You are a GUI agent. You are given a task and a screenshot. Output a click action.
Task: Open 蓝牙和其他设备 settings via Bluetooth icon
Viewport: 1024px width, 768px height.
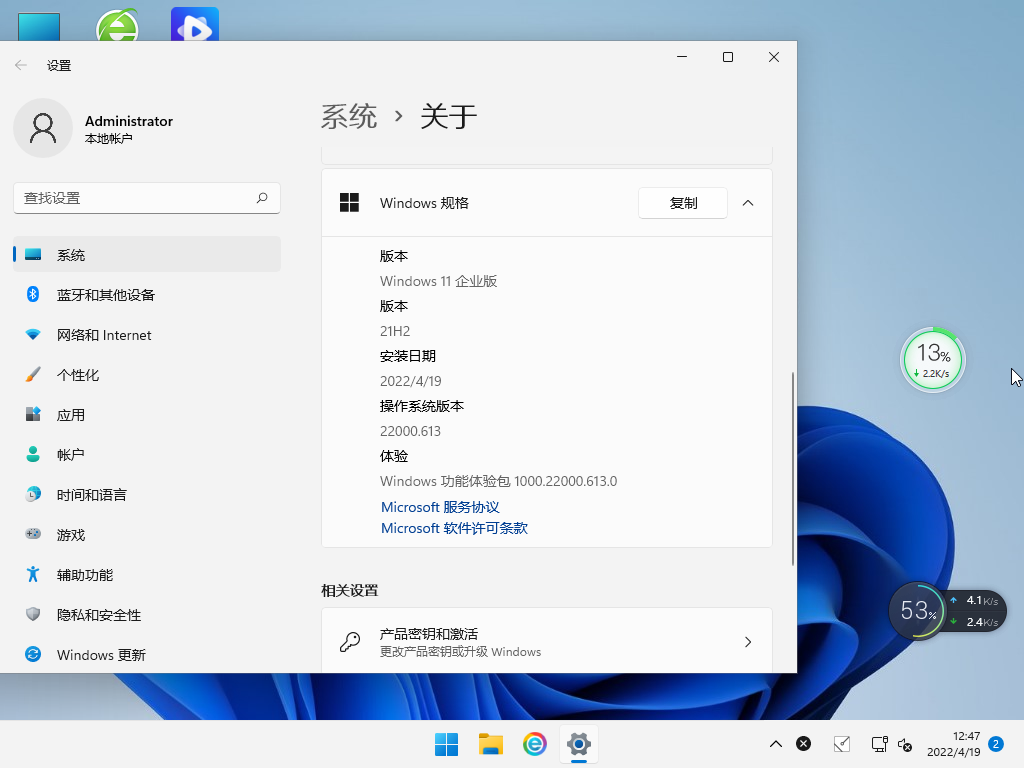31,294
